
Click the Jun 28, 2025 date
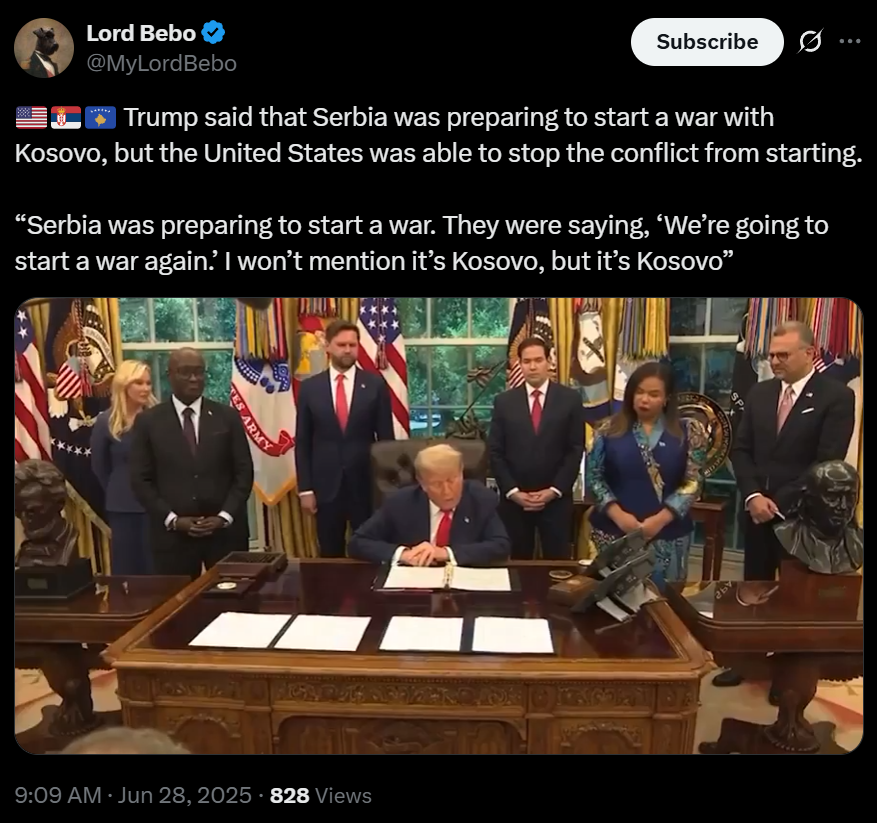[x=185, y=795]
